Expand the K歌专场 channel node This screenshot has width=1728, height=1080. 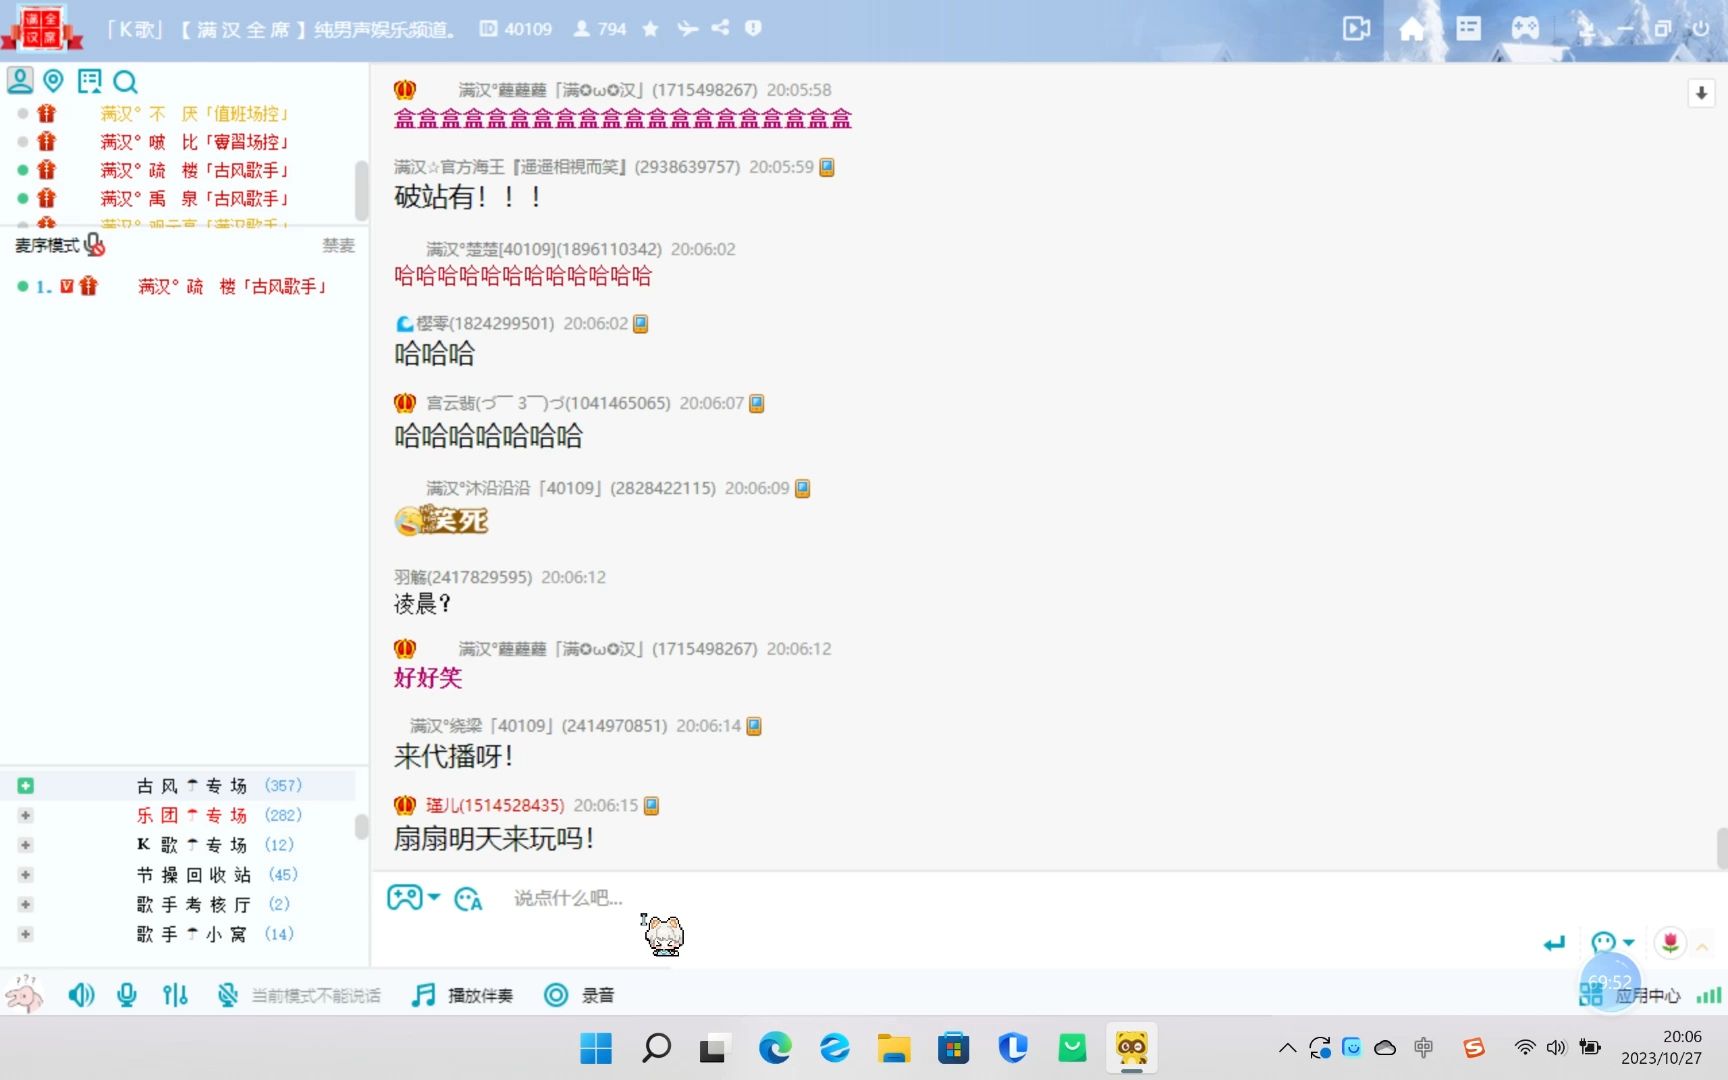(25, 845)
